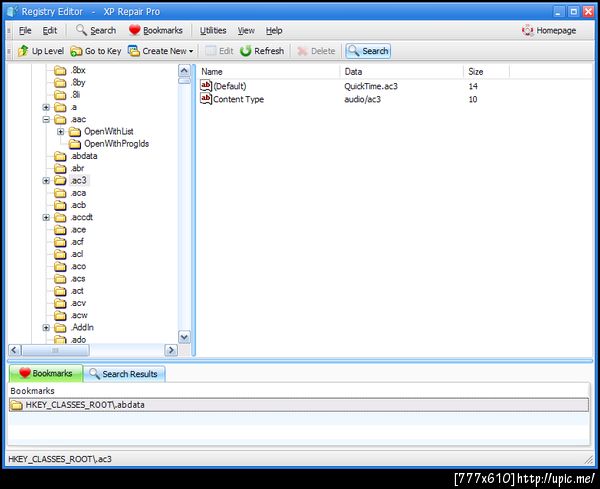Select the .ac3 tree item label

coord(79,180)
